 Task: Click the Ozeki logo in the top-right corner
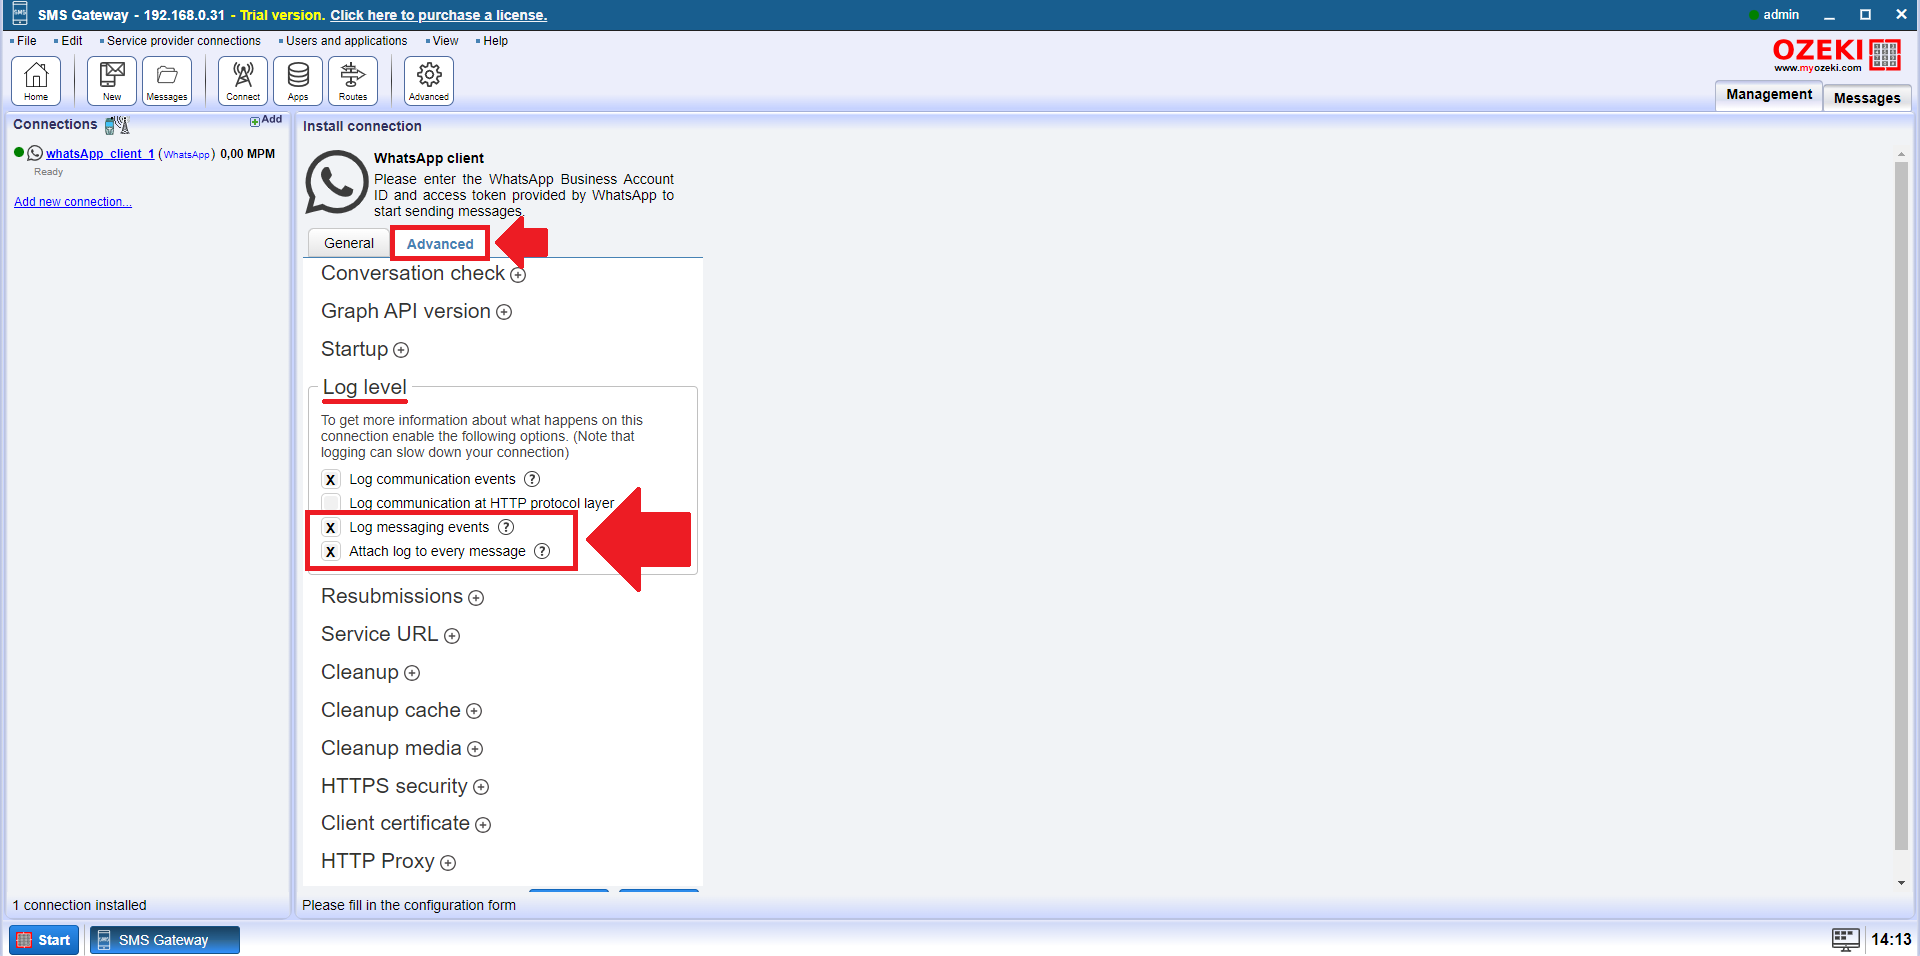click(1836, 55)
